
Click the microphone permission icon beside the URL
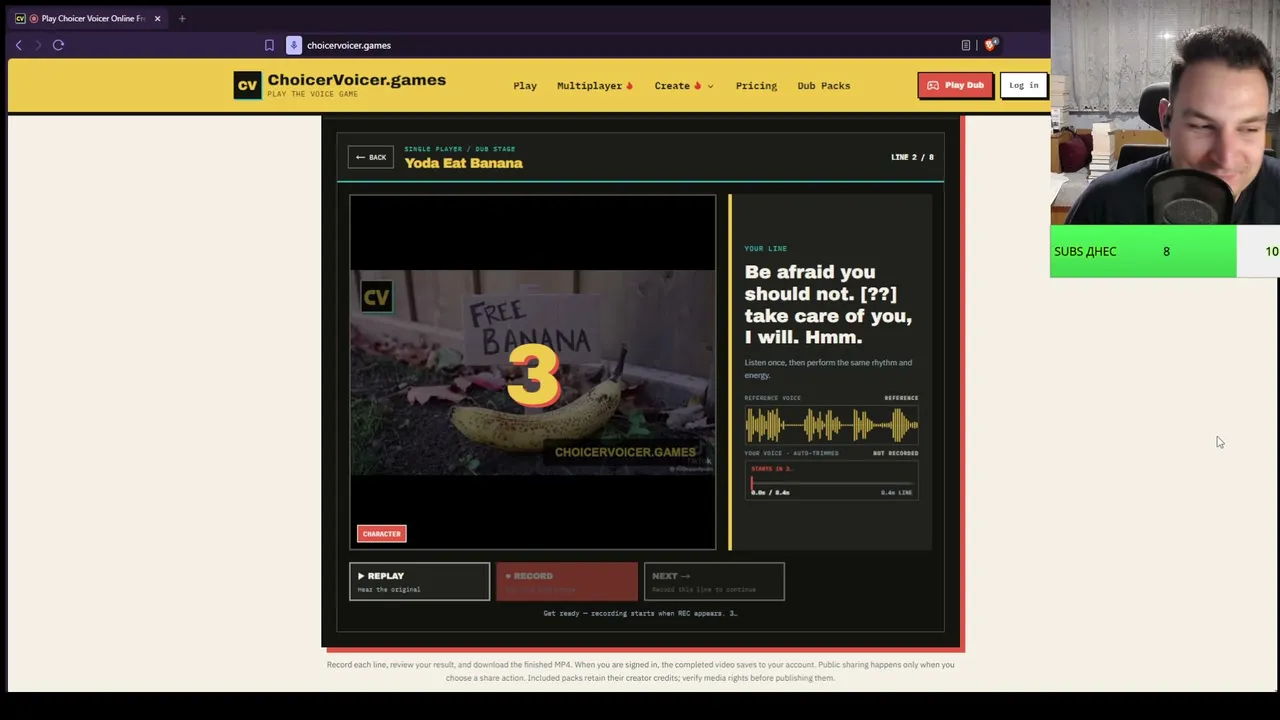coord(294,45)
